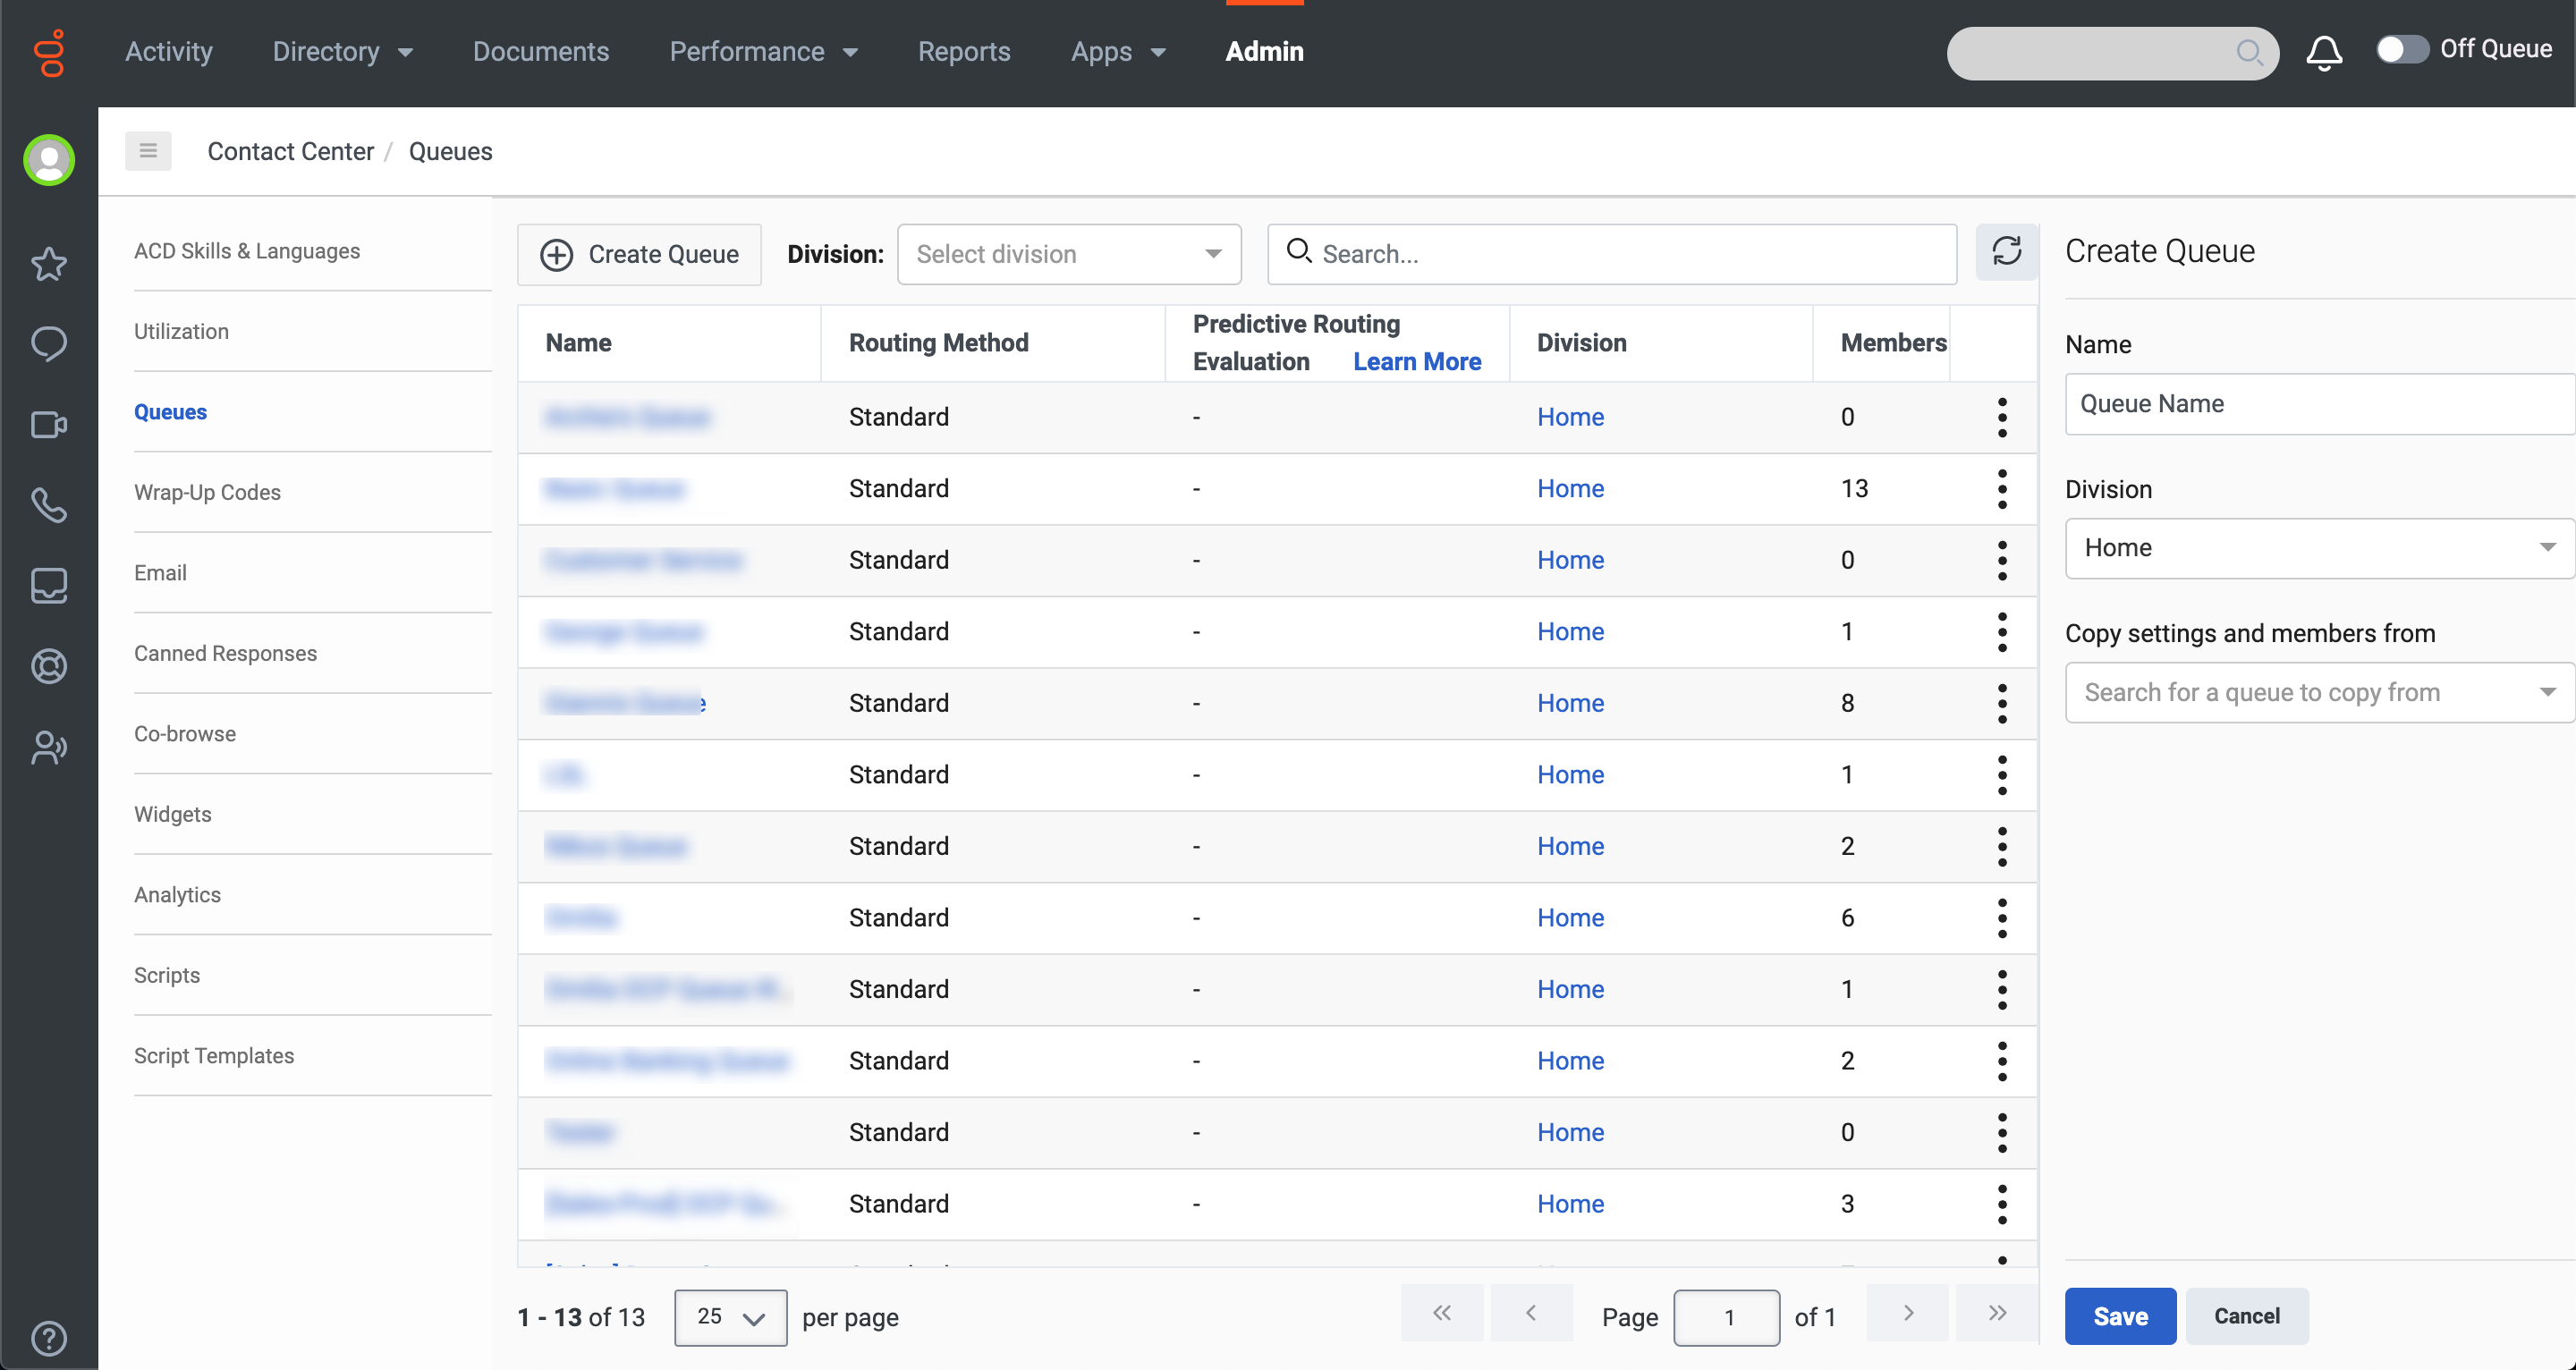This screenshot has width=2576, height=1370.
Task: Click the Learn More link
Action: 1416,362
